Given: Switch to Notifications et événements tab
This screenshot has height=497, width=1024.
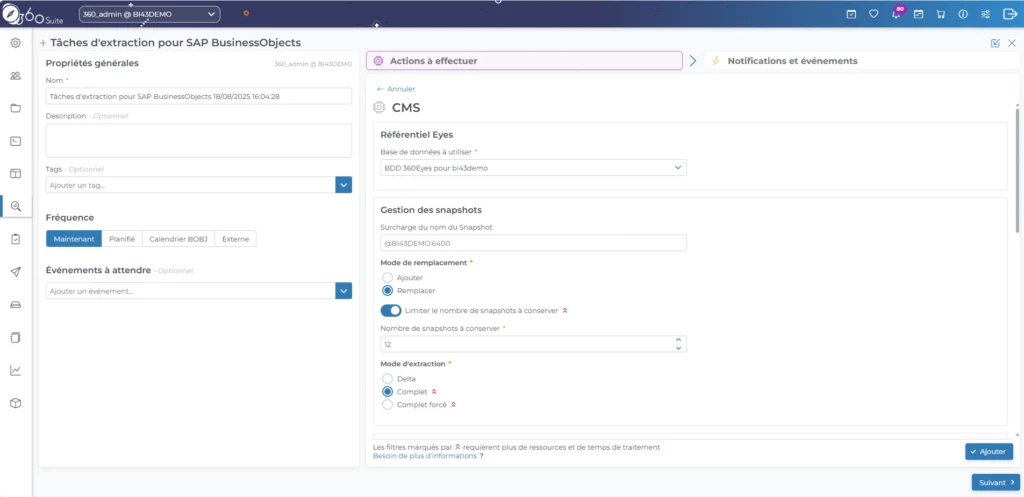Looking at the screenshot, I should click(792, 61).
